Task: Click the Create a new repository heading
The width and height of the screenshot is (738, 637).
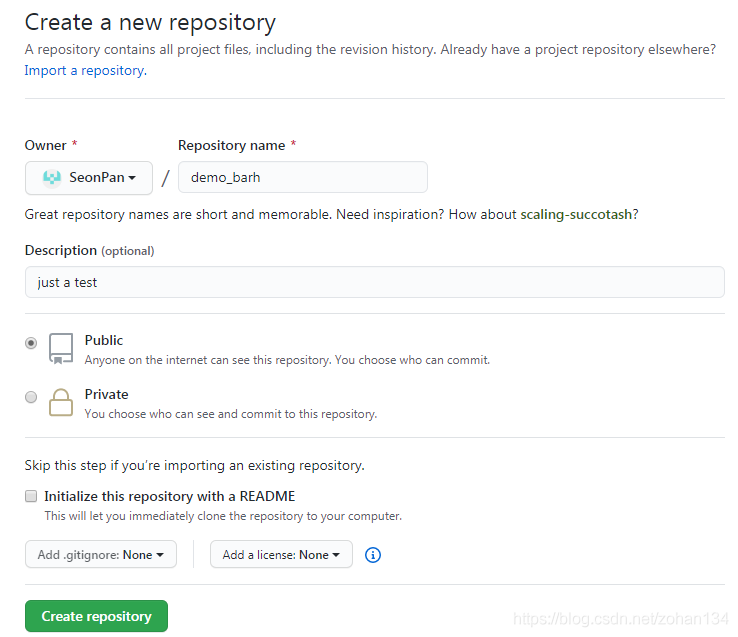Action: pyautogui.click(x=150, y=22)
